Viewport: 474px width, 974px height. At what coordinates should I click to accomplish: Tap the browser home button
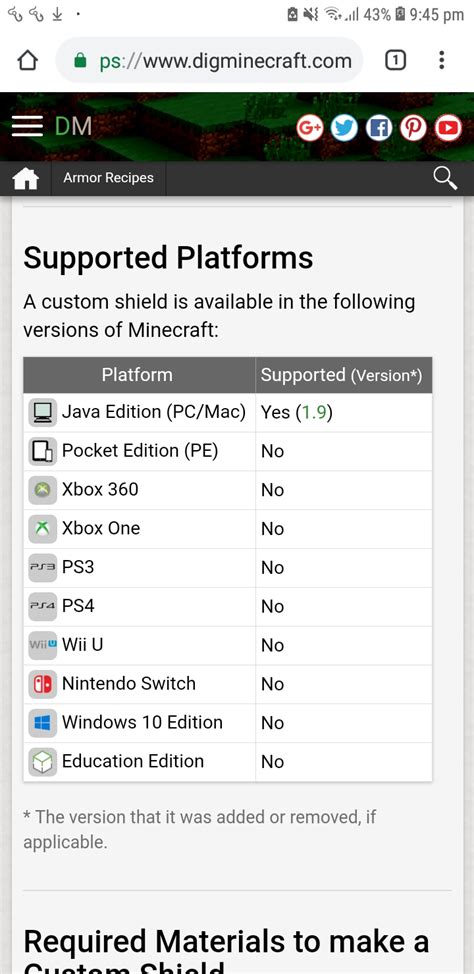point(27,60)
